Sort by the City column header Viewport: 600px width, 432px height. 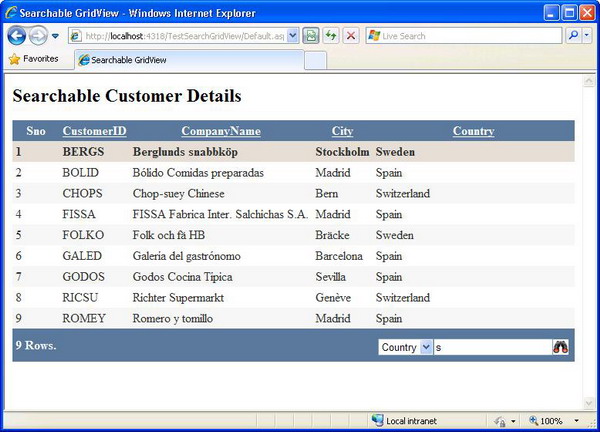(342, 131)
